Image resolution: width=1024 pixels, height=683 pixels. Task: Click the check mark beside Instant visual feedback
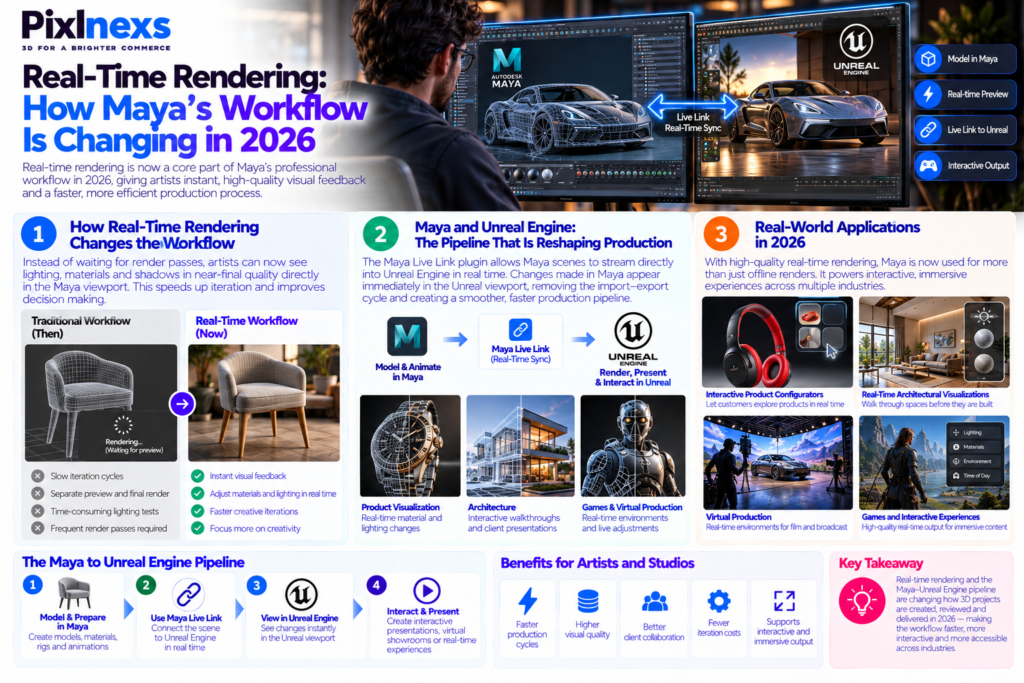[197, 476]
